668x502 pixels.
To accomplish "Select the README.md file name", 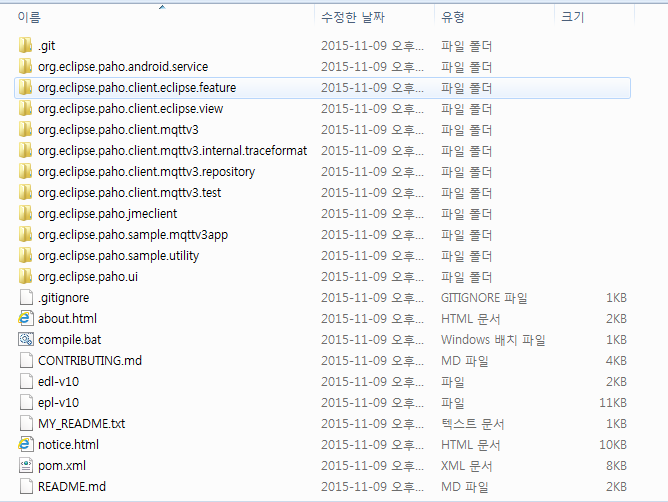I will pyautogui.click(x=72, y=486).
